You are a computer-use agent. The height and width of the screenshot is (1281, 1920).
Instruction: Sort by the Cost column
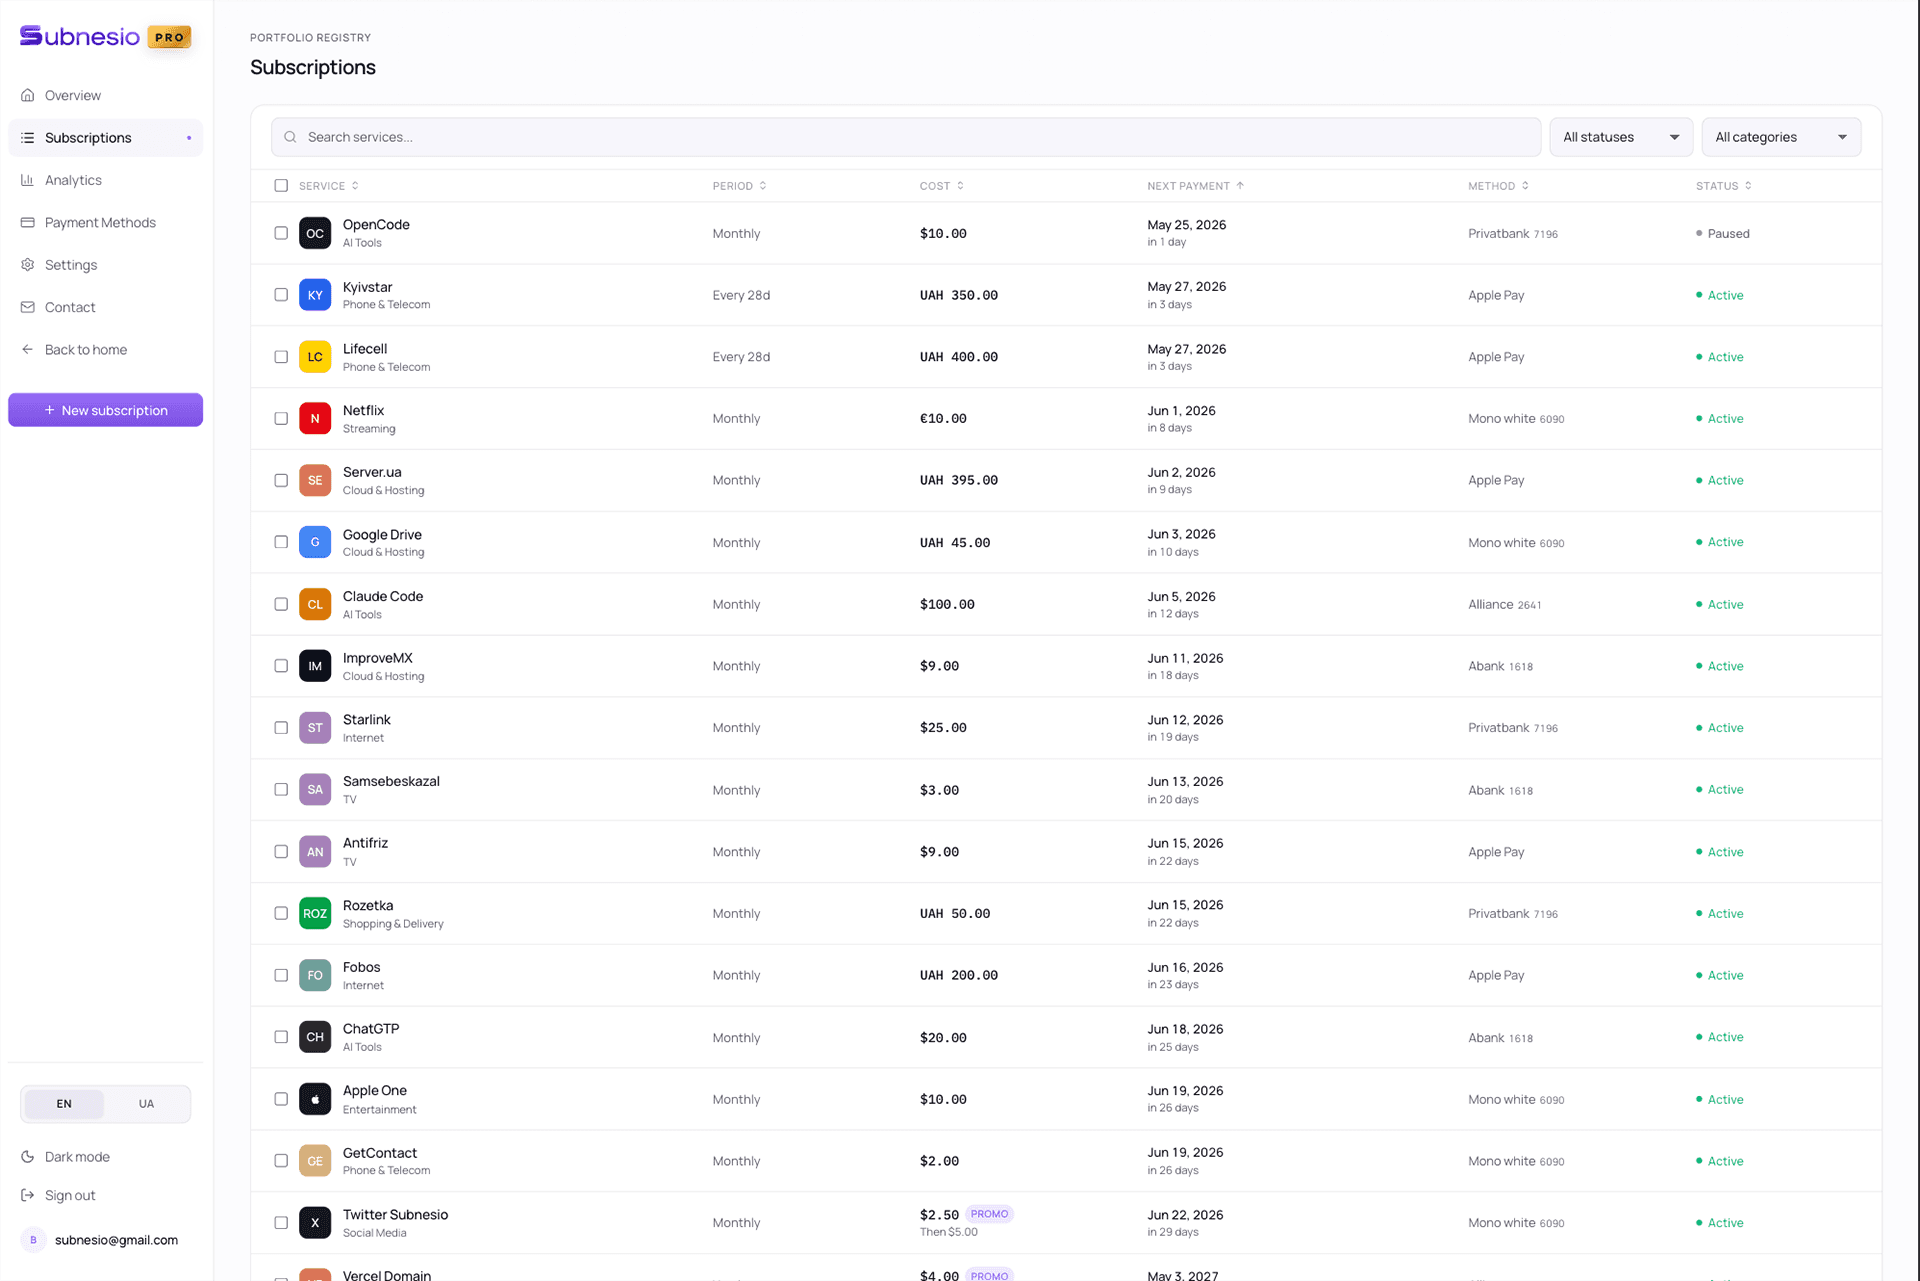coord(941,186)
